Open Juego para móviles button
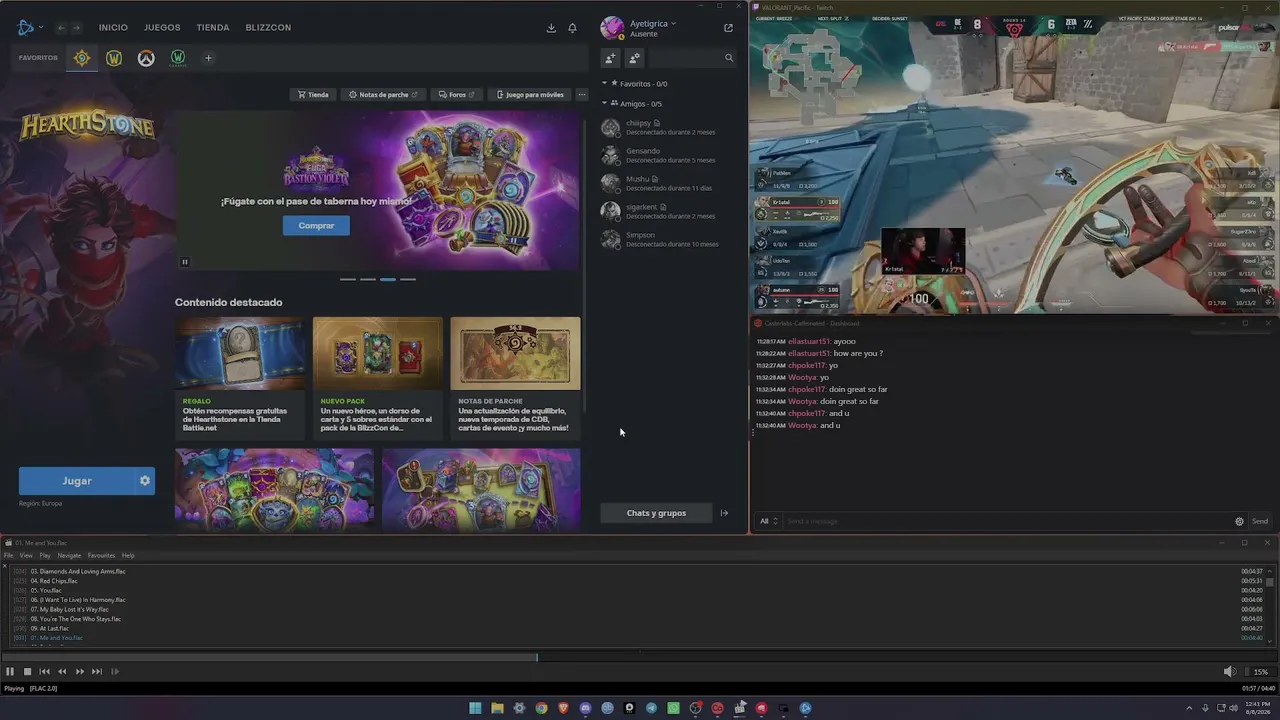This screenshot has width=1280, height=720. [530, 95]
